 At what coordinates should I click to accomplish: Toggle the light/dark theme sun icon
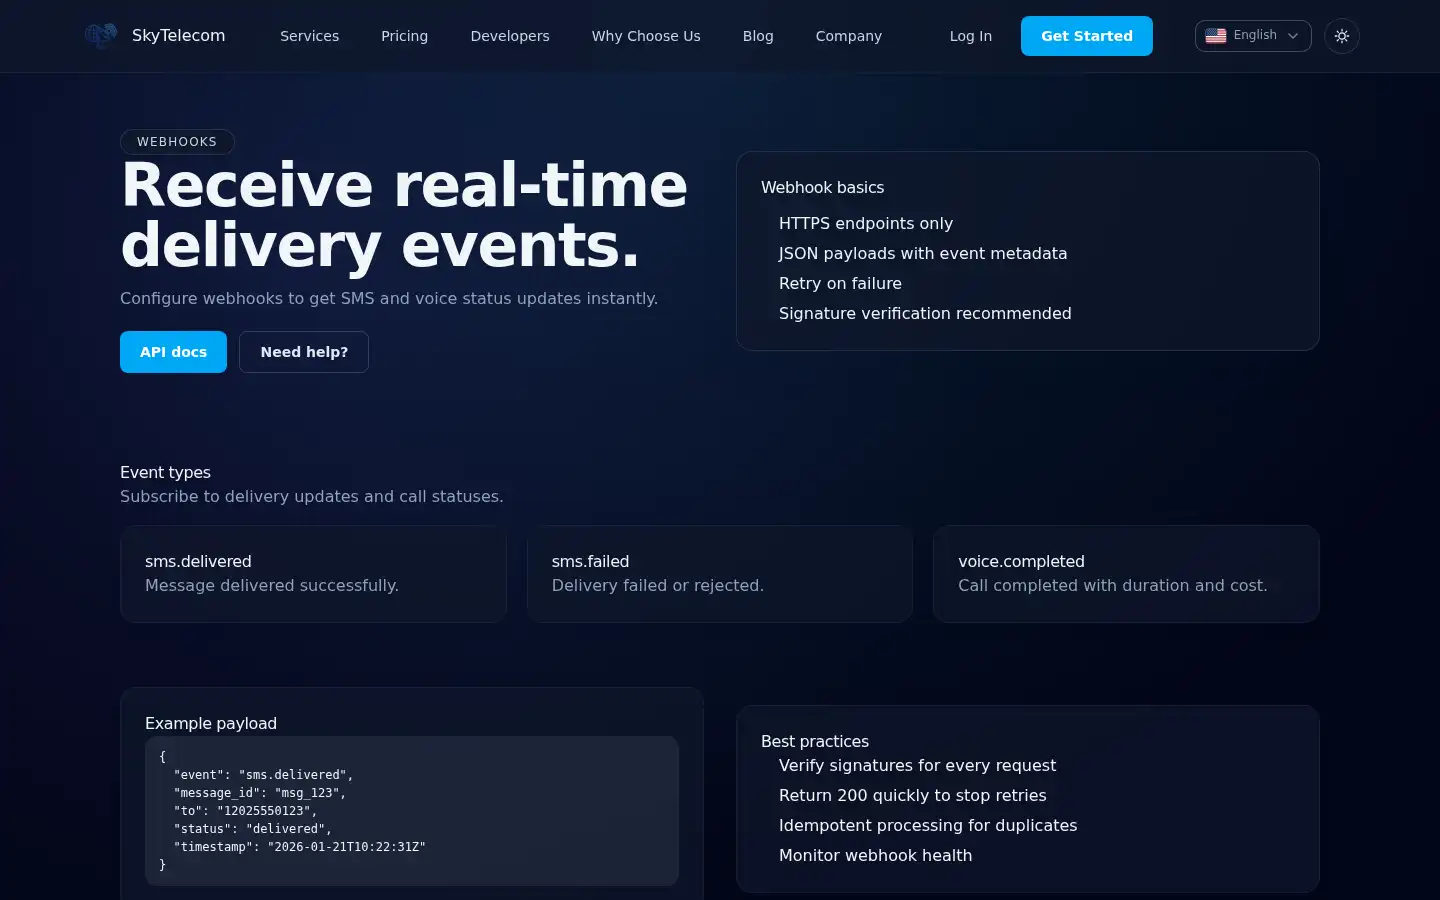pyautogui.click(x=1342, y=36)
